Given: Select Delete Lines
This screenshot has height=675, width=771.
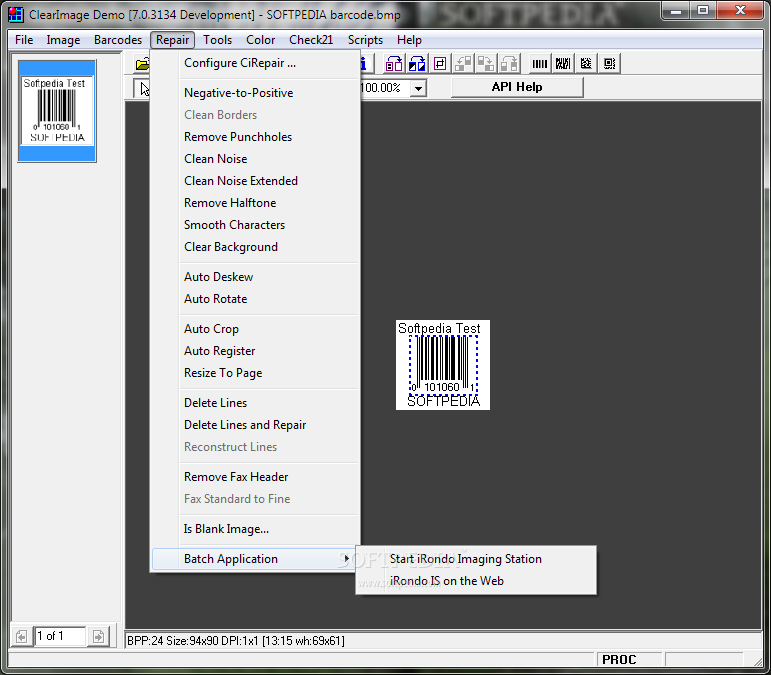Looking at the screenshot, I should [254, 403].
